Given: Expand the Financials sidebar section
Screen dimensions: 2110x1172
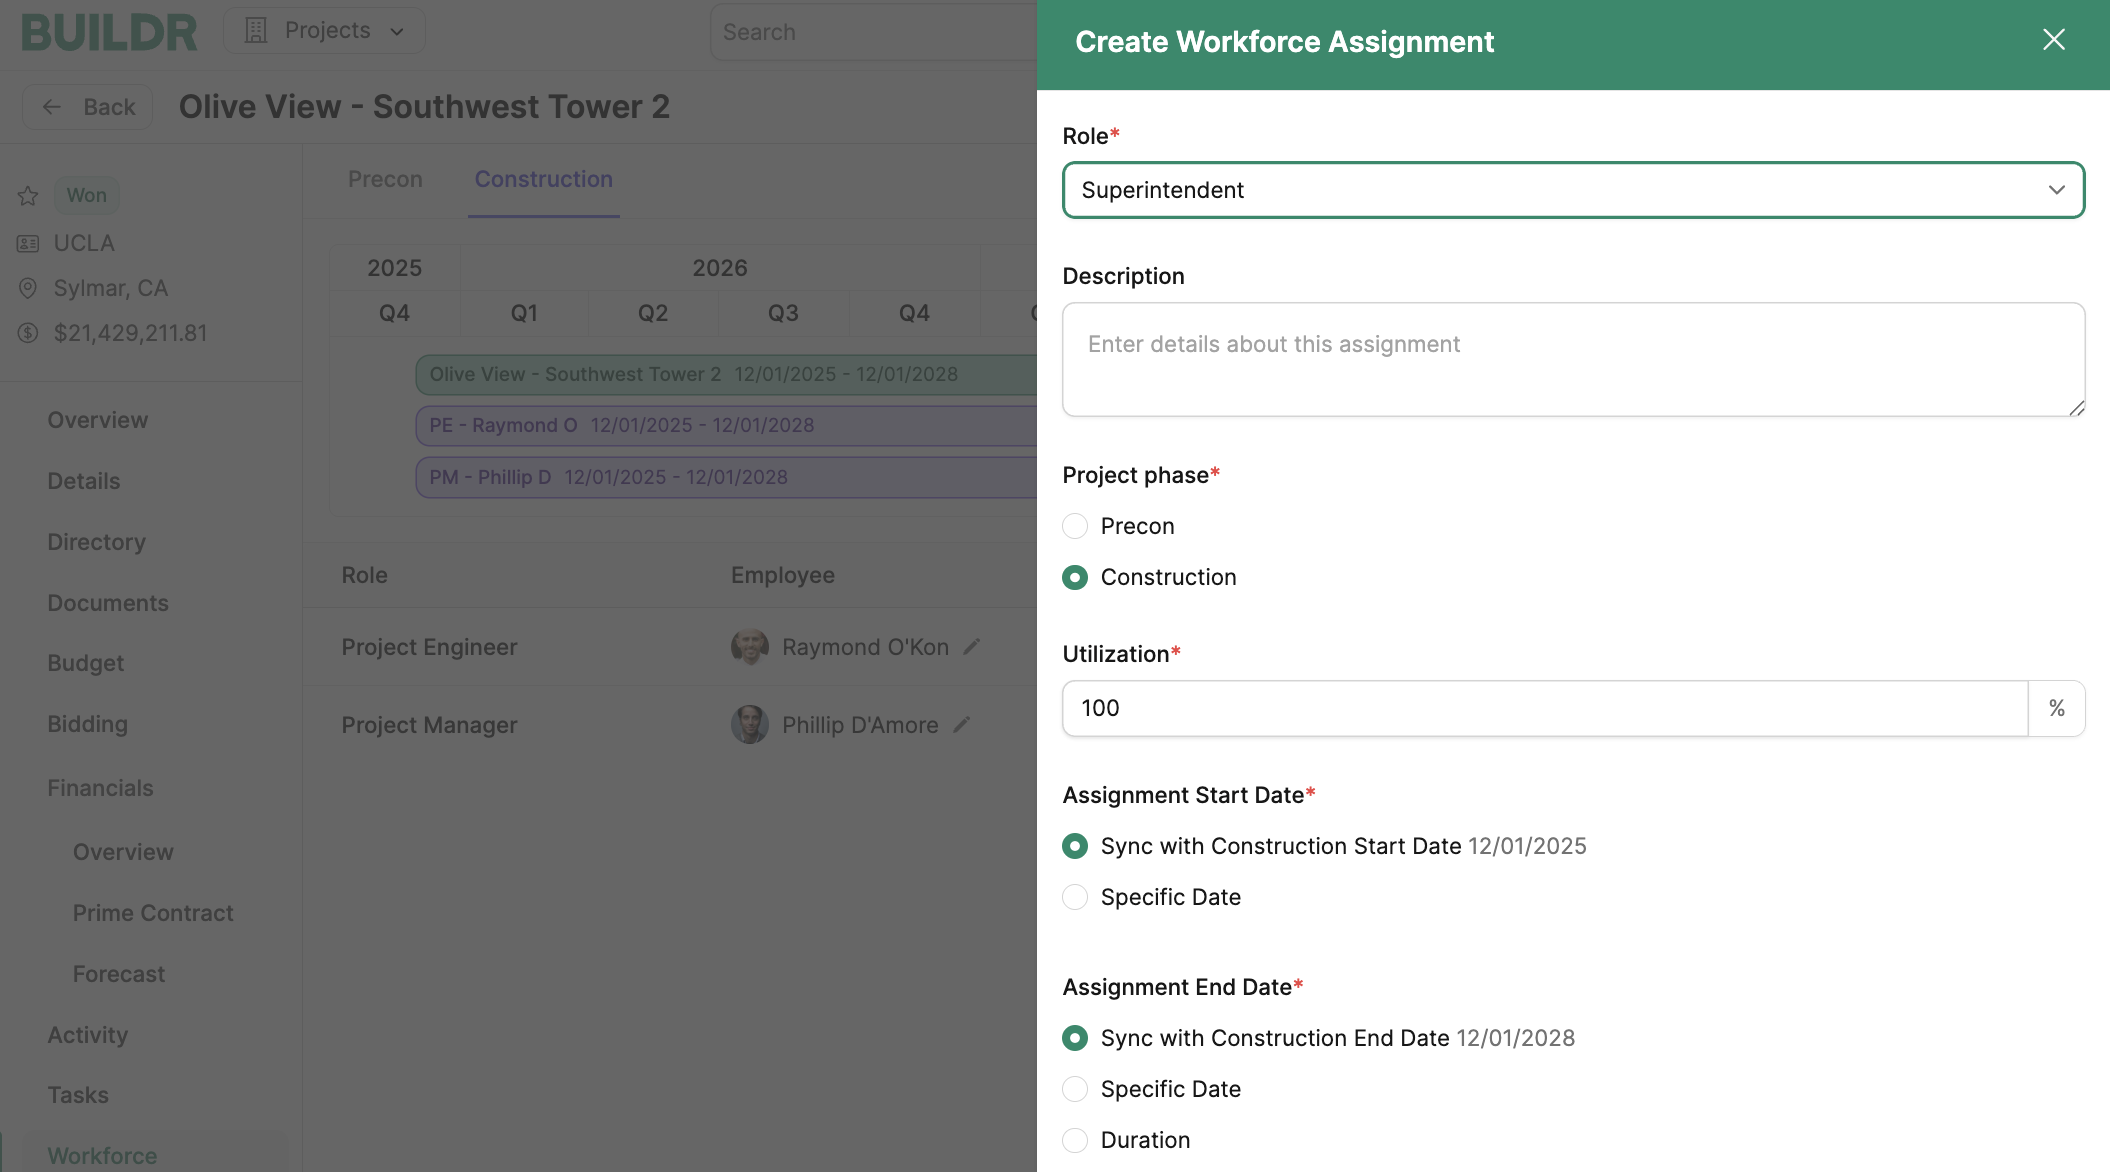Looking at the screenshot, I should click(x=101, y=788).
